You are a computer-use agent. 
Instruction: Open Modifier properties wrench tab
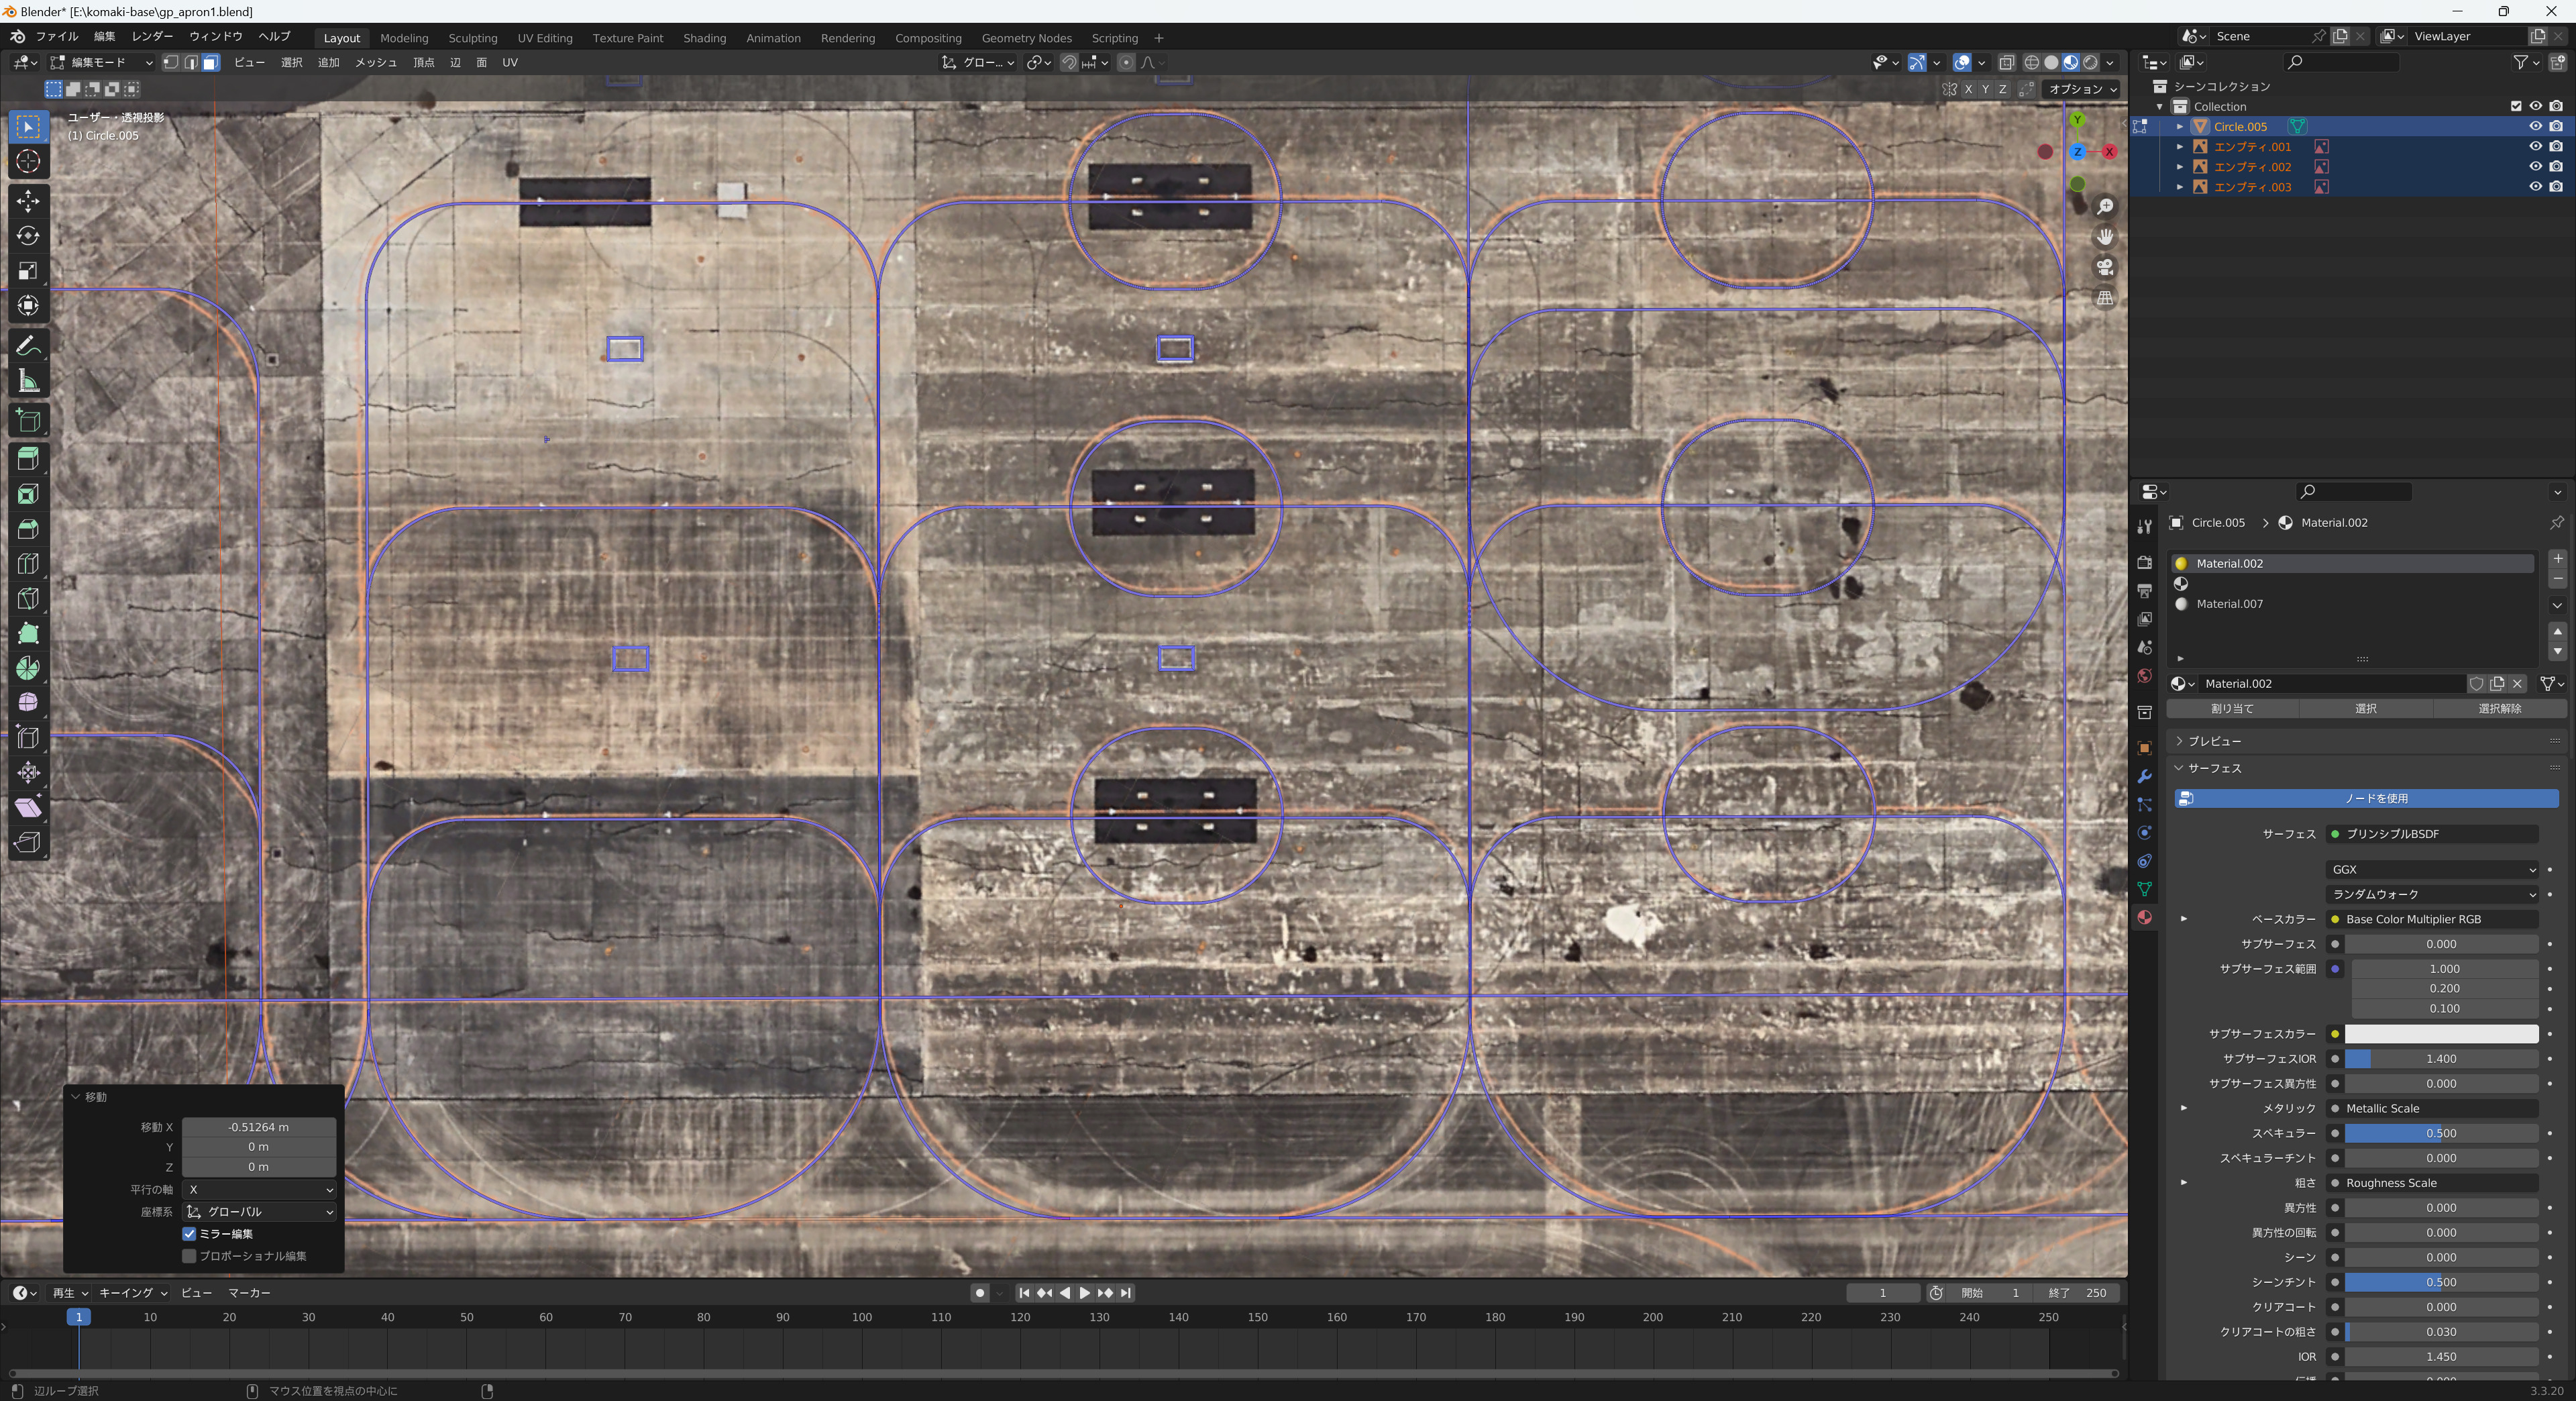(x=2144, y=776)
